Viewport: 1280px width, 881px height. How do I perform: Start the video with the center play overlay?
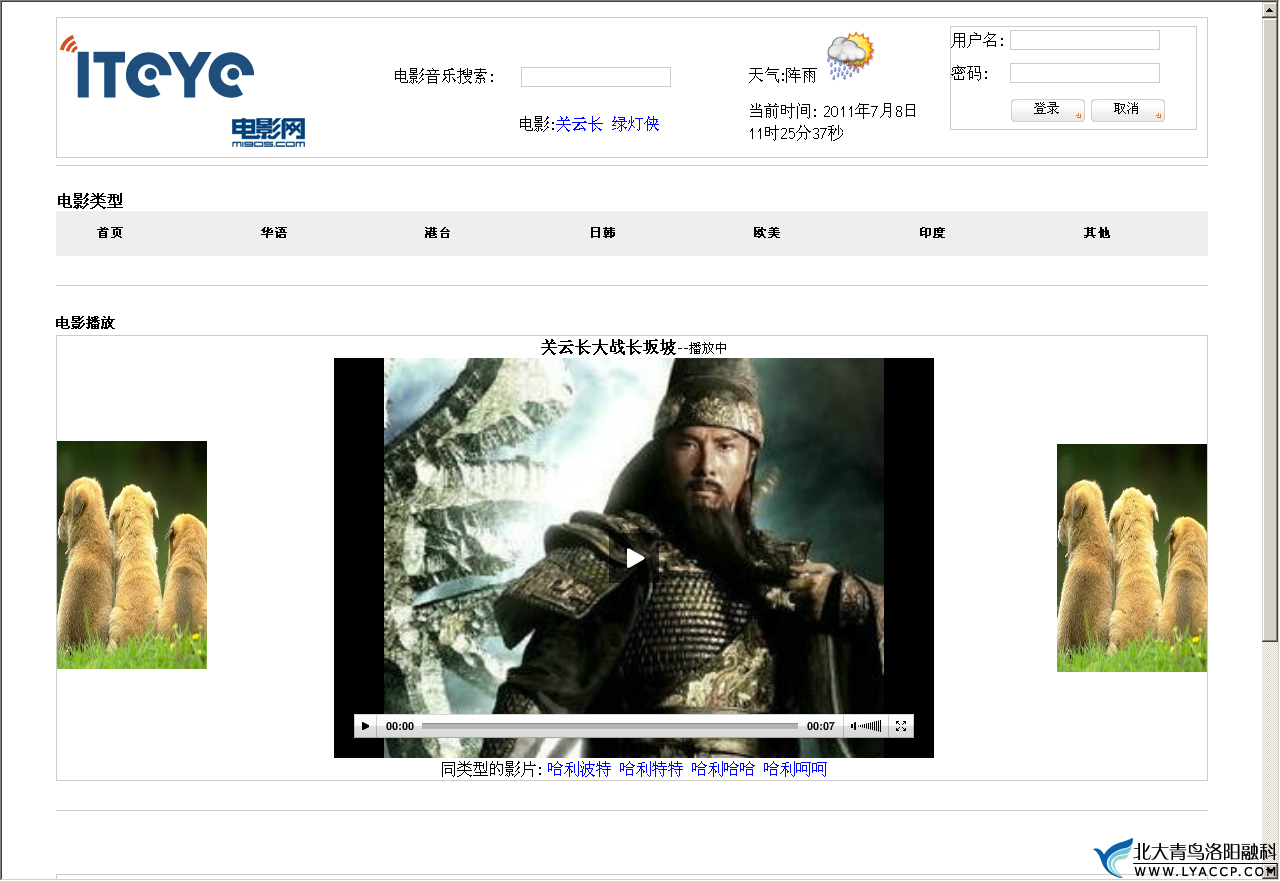634,558
